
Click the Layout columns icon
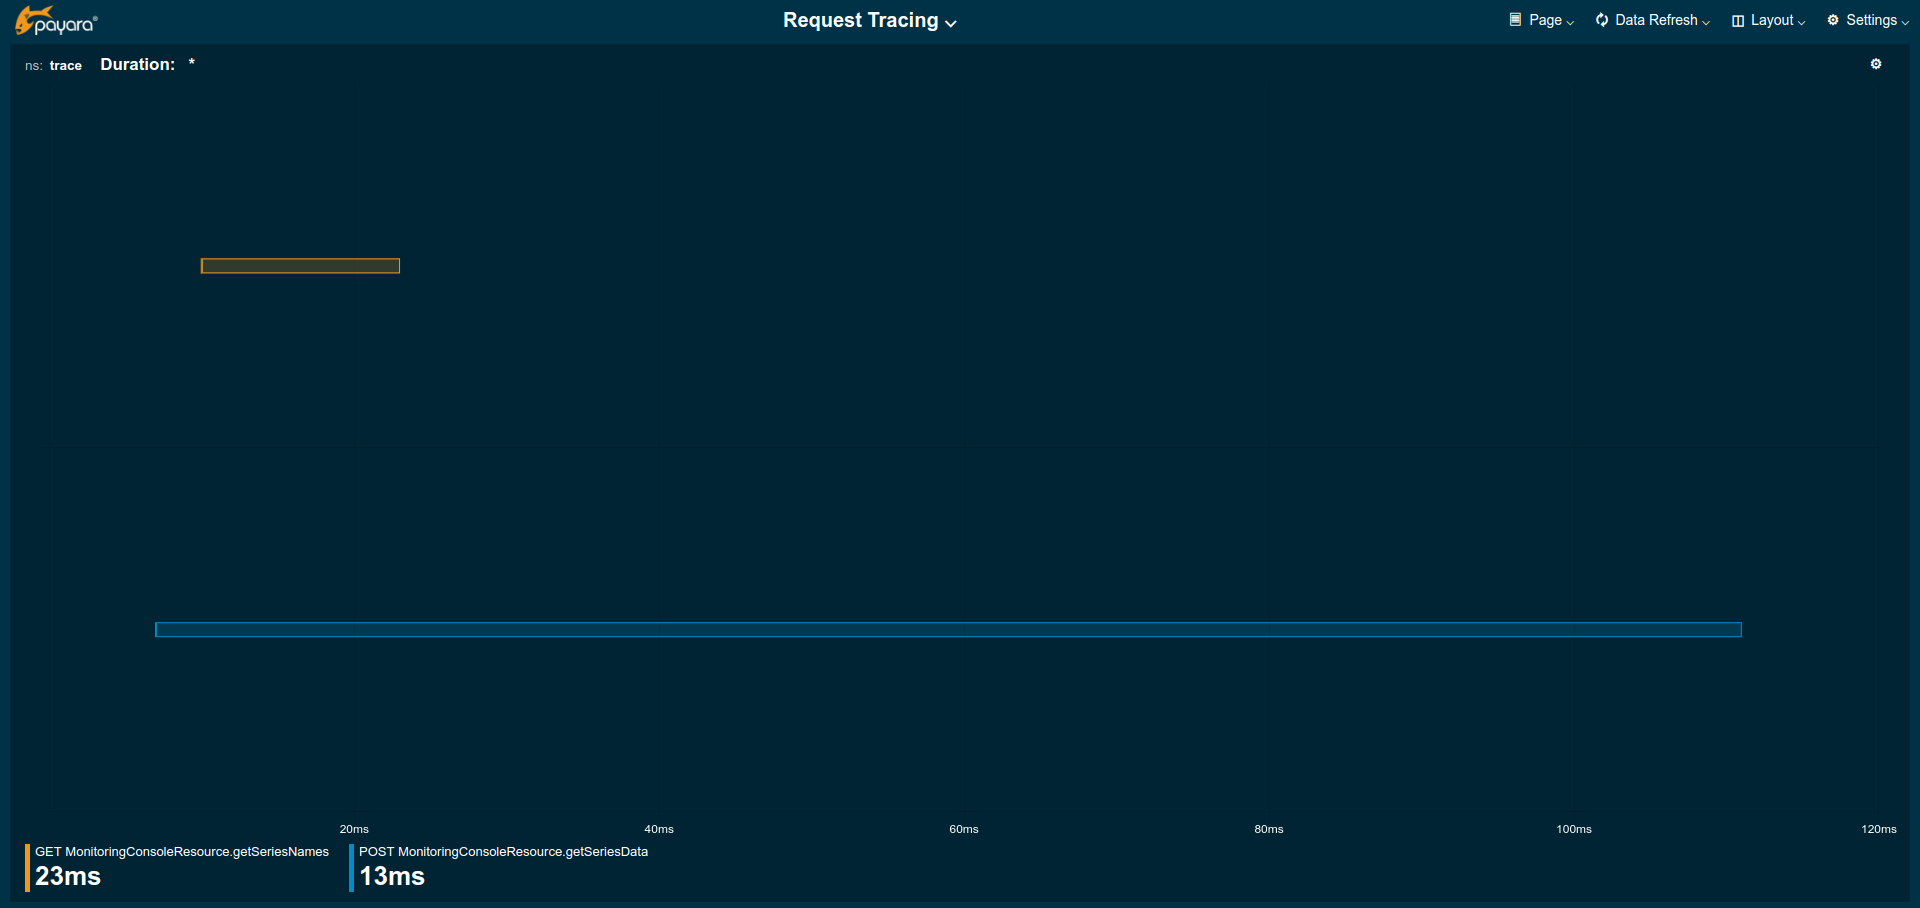(x=1738, y=21)
